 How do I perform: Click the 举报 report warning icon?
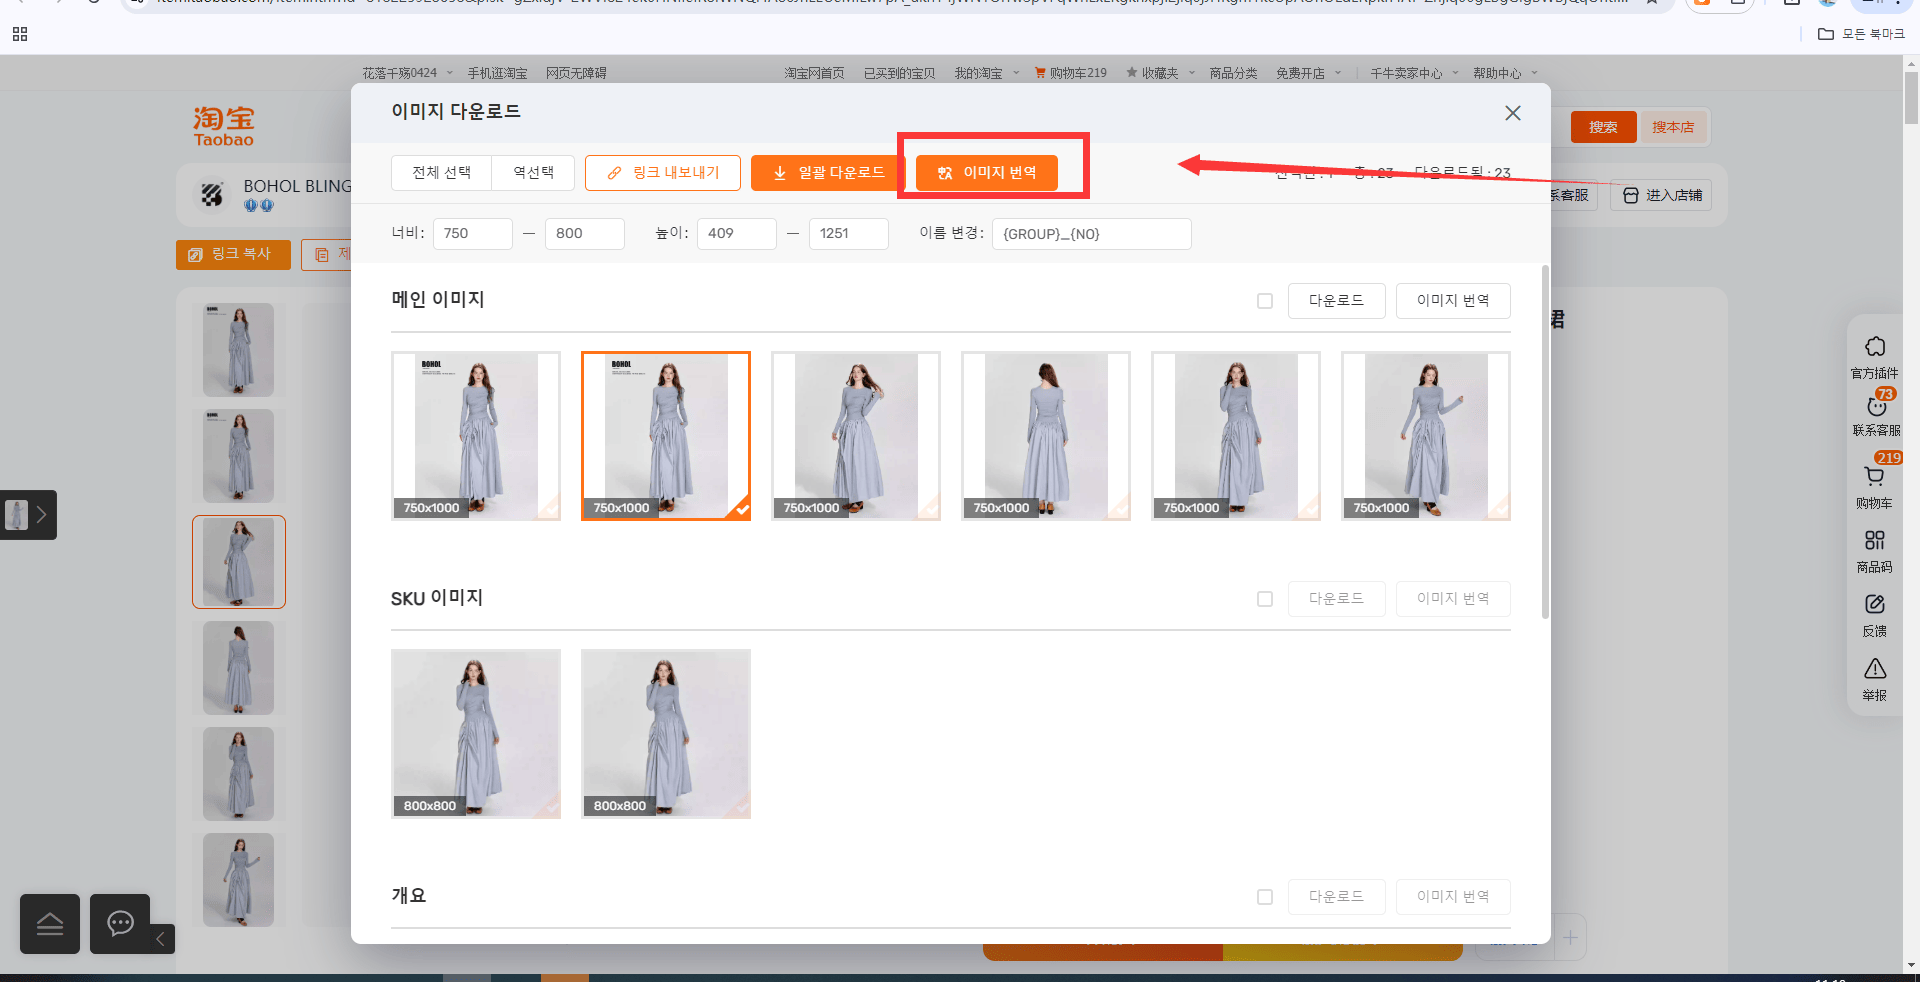point(1874,668)
